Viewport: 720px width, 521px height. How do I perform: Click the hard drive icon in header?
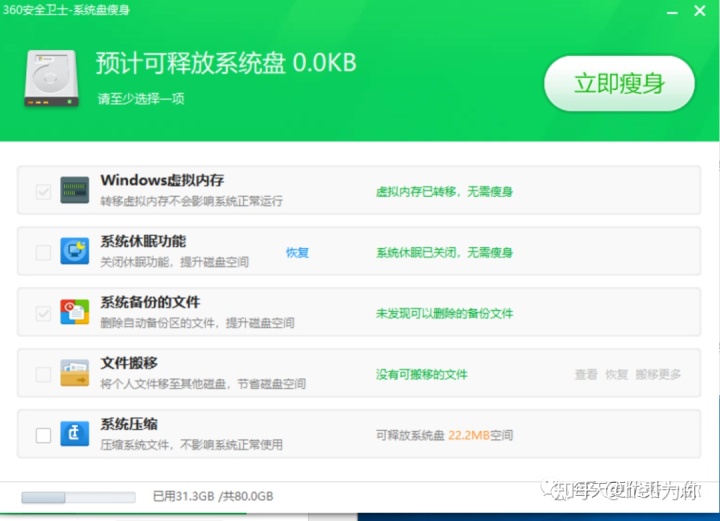[51, 78]
